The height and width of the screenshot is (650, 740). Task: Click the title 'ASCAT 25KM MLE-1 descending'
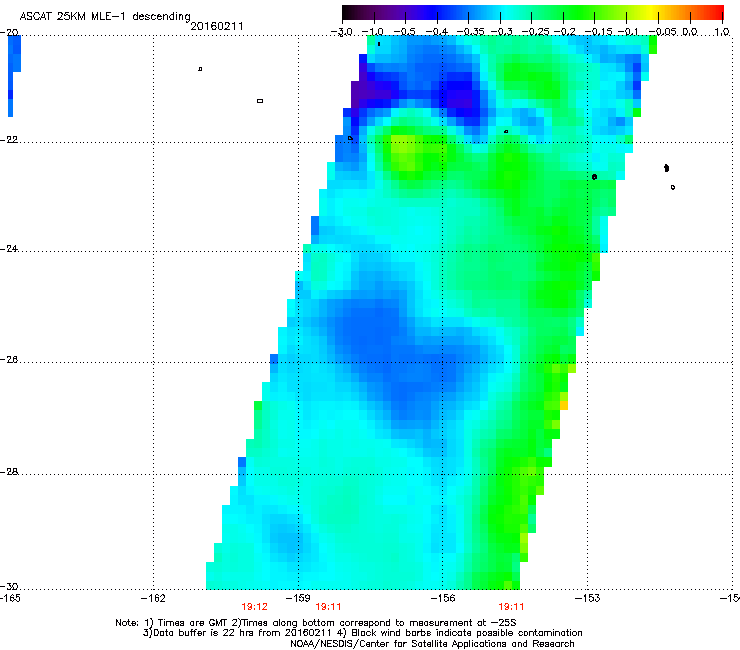[105, 16]
